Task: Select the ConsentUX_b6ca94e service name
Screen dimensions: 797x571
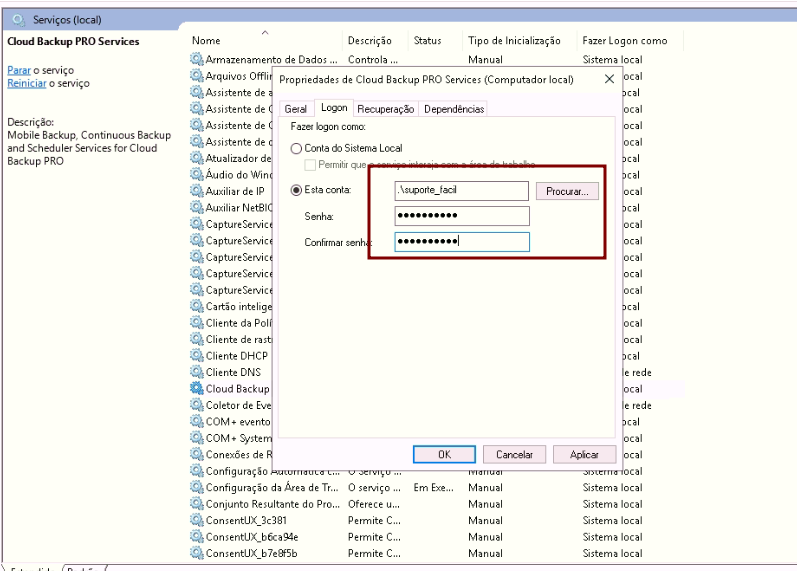Action: click(x=252, y=536)
